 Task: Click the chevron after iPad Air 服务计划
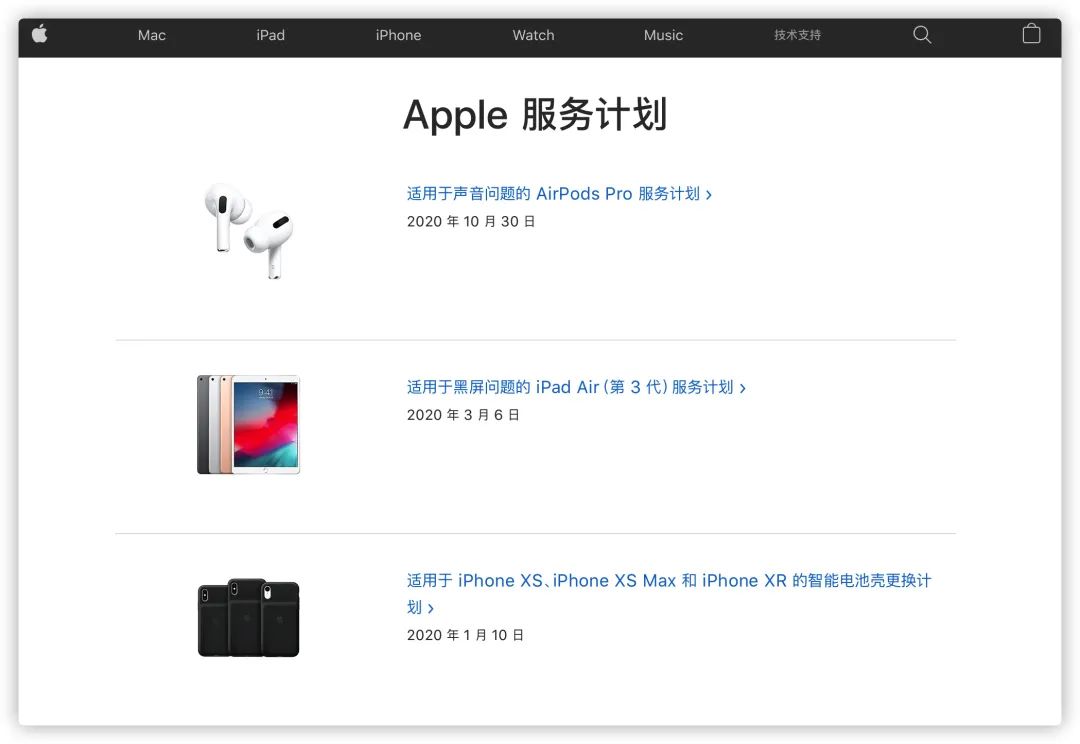742,389
